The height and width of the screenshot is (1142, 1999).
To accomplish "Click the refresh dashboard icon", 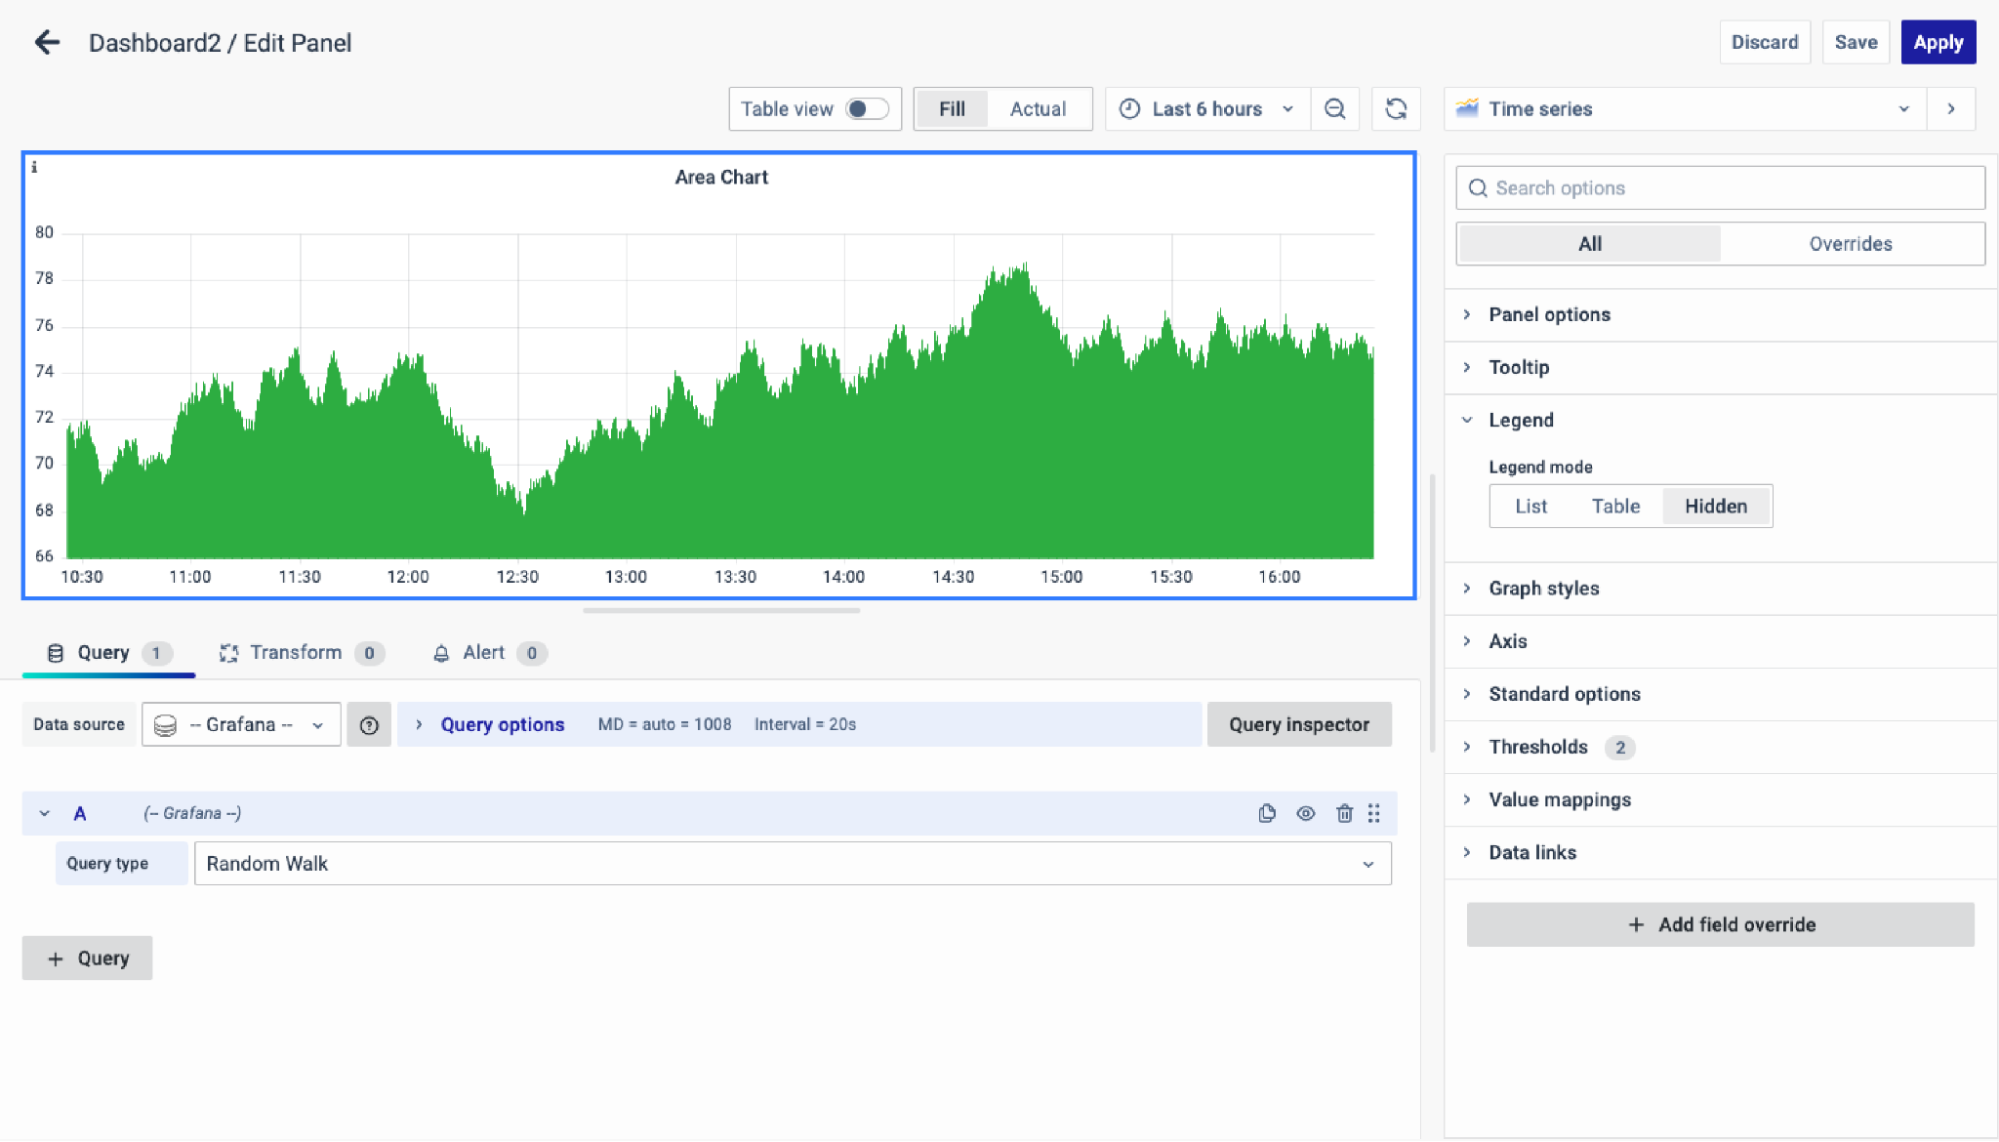I will coord(1396,109).
